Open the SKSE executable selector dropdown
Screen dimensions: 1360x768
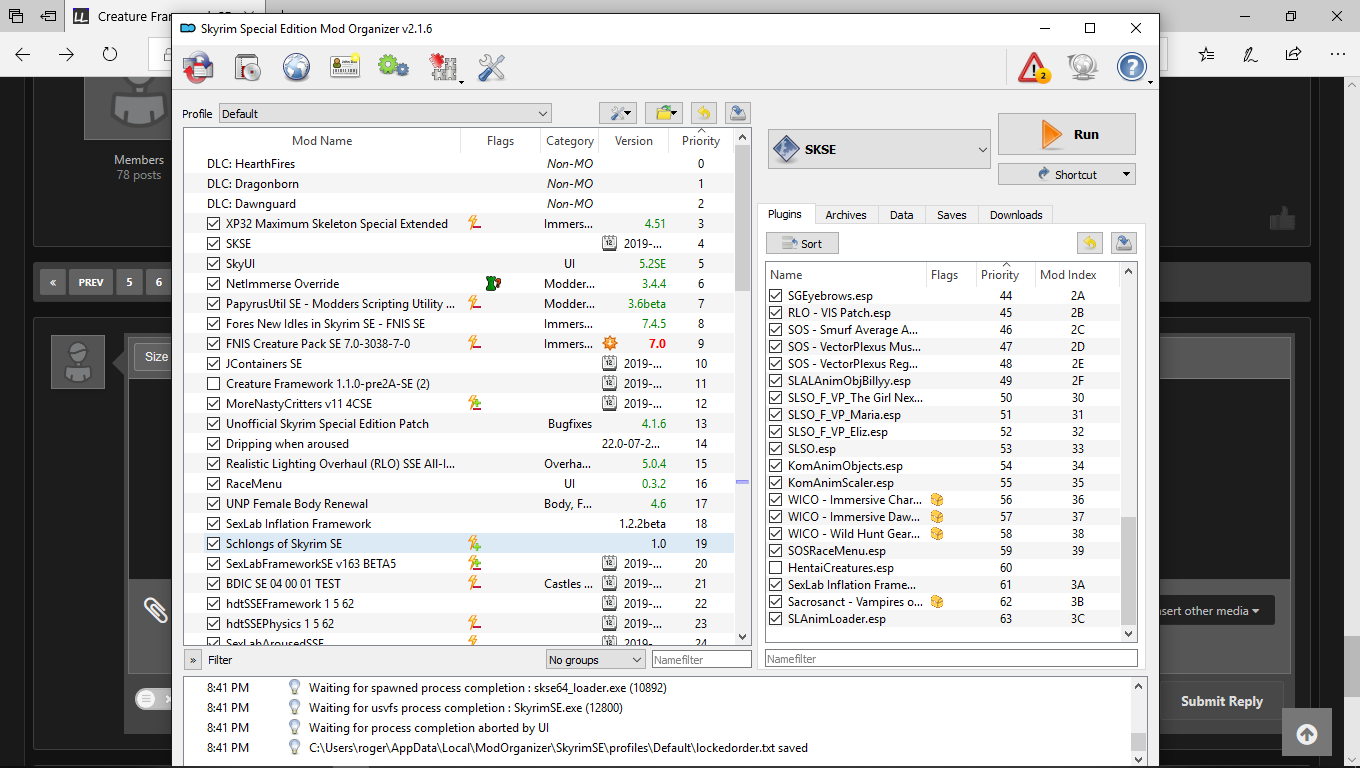pos(879,149)
